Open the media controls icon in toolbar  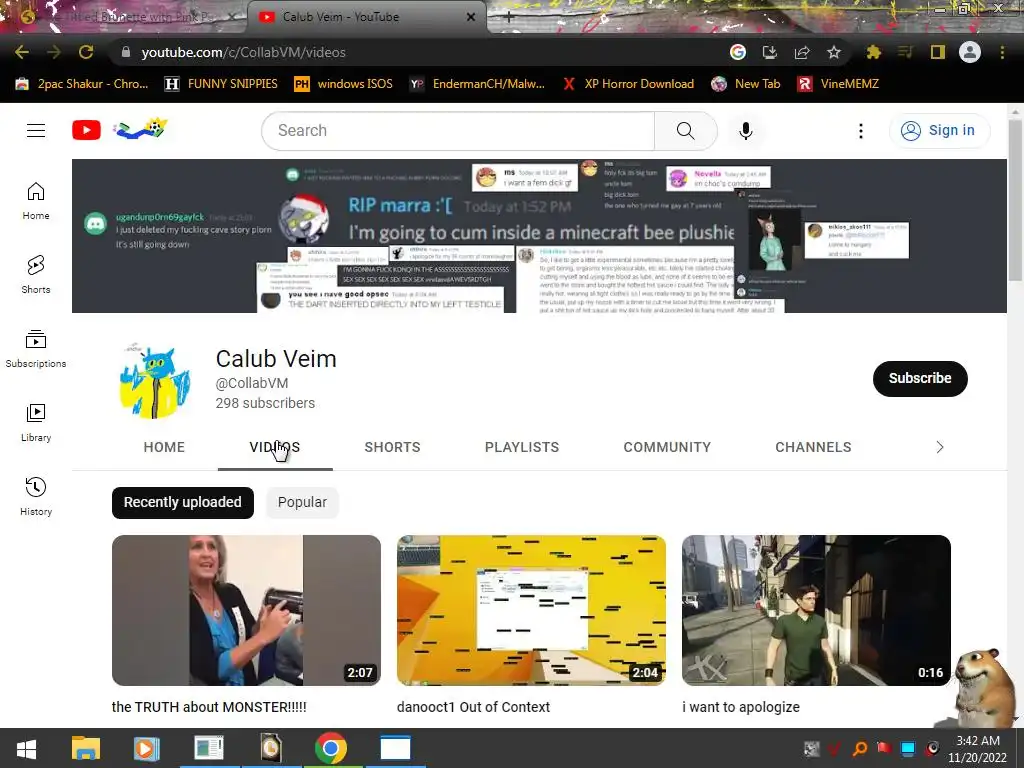point(906,52)
